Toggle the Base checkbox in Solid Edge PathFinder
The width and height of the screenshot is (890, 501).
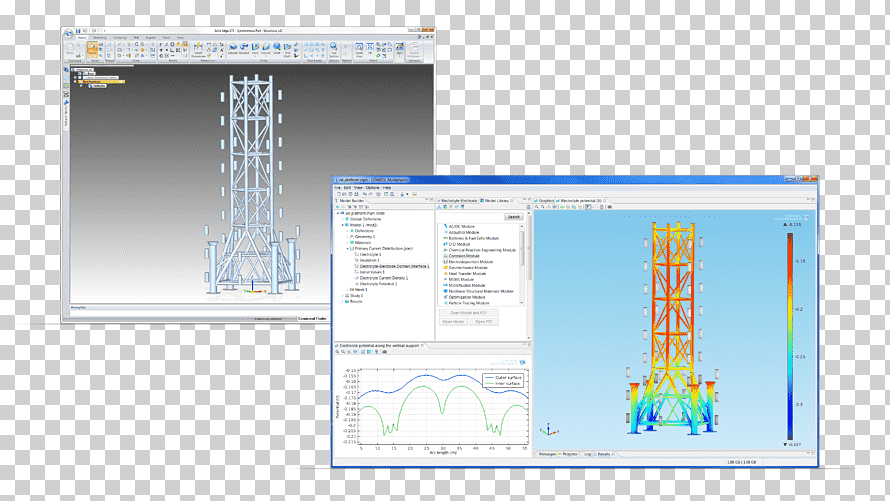click(80, 73)
